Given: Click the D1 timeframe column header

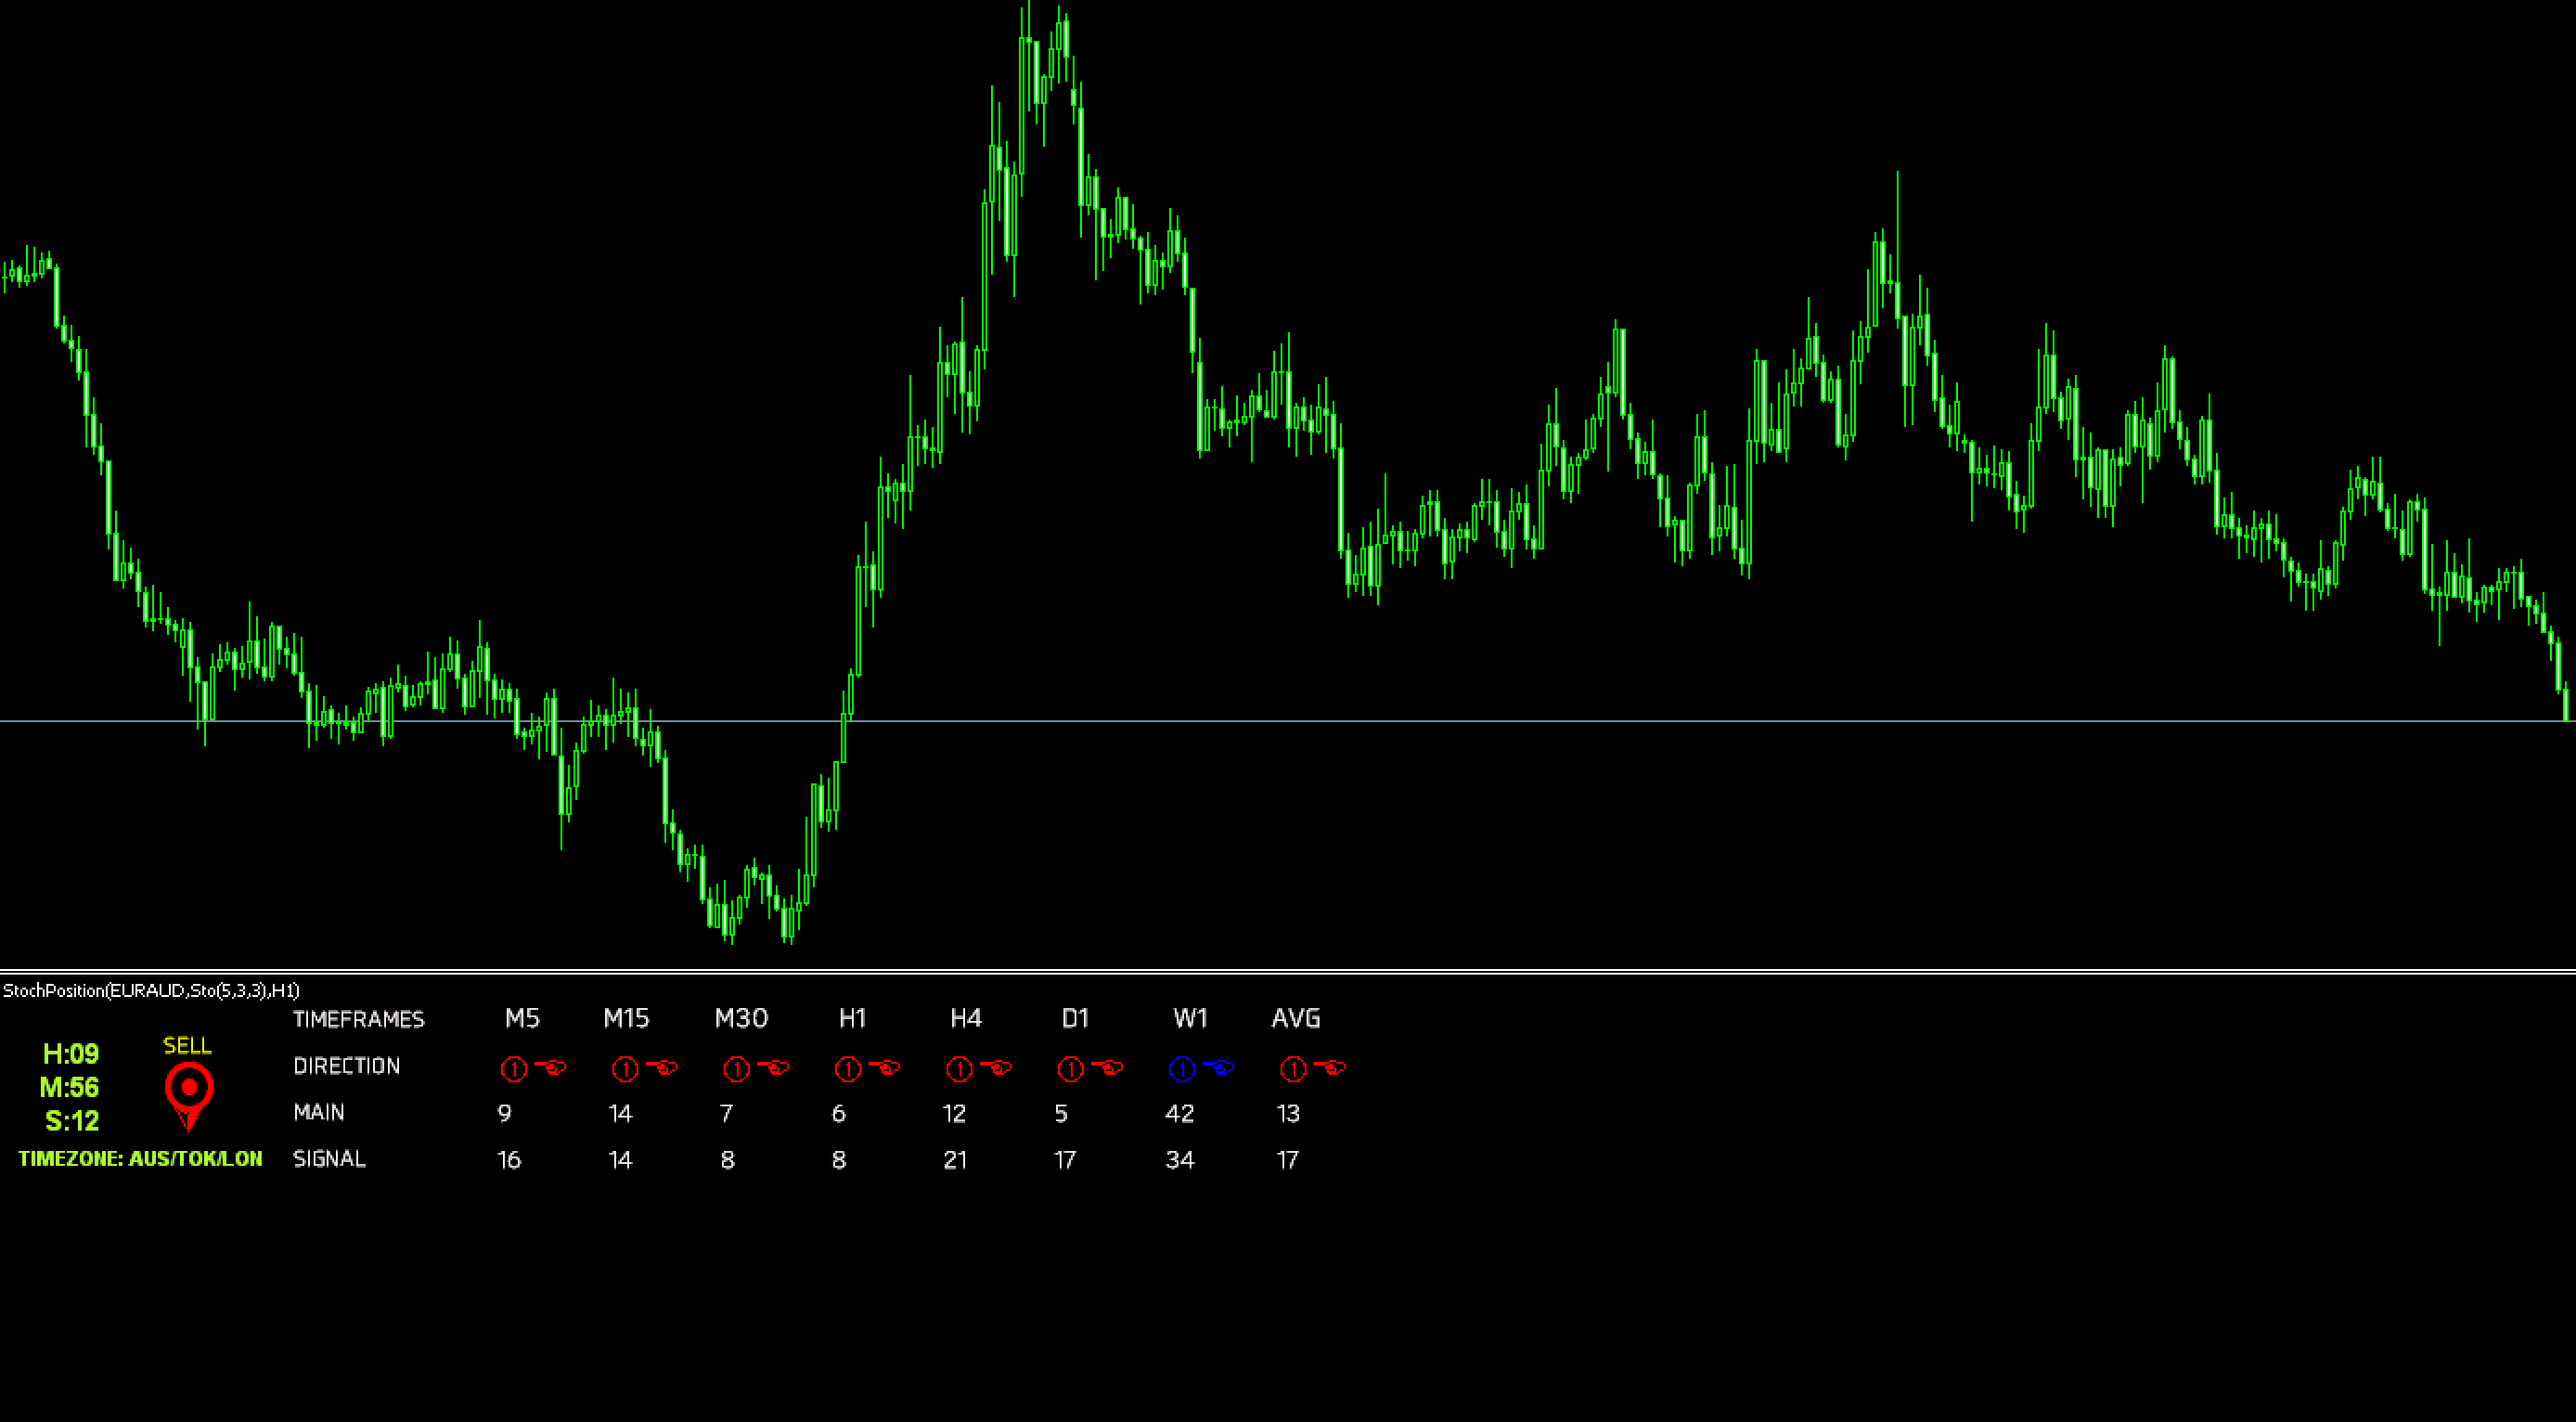Looking at the screenshot, I should 1075,1018.
